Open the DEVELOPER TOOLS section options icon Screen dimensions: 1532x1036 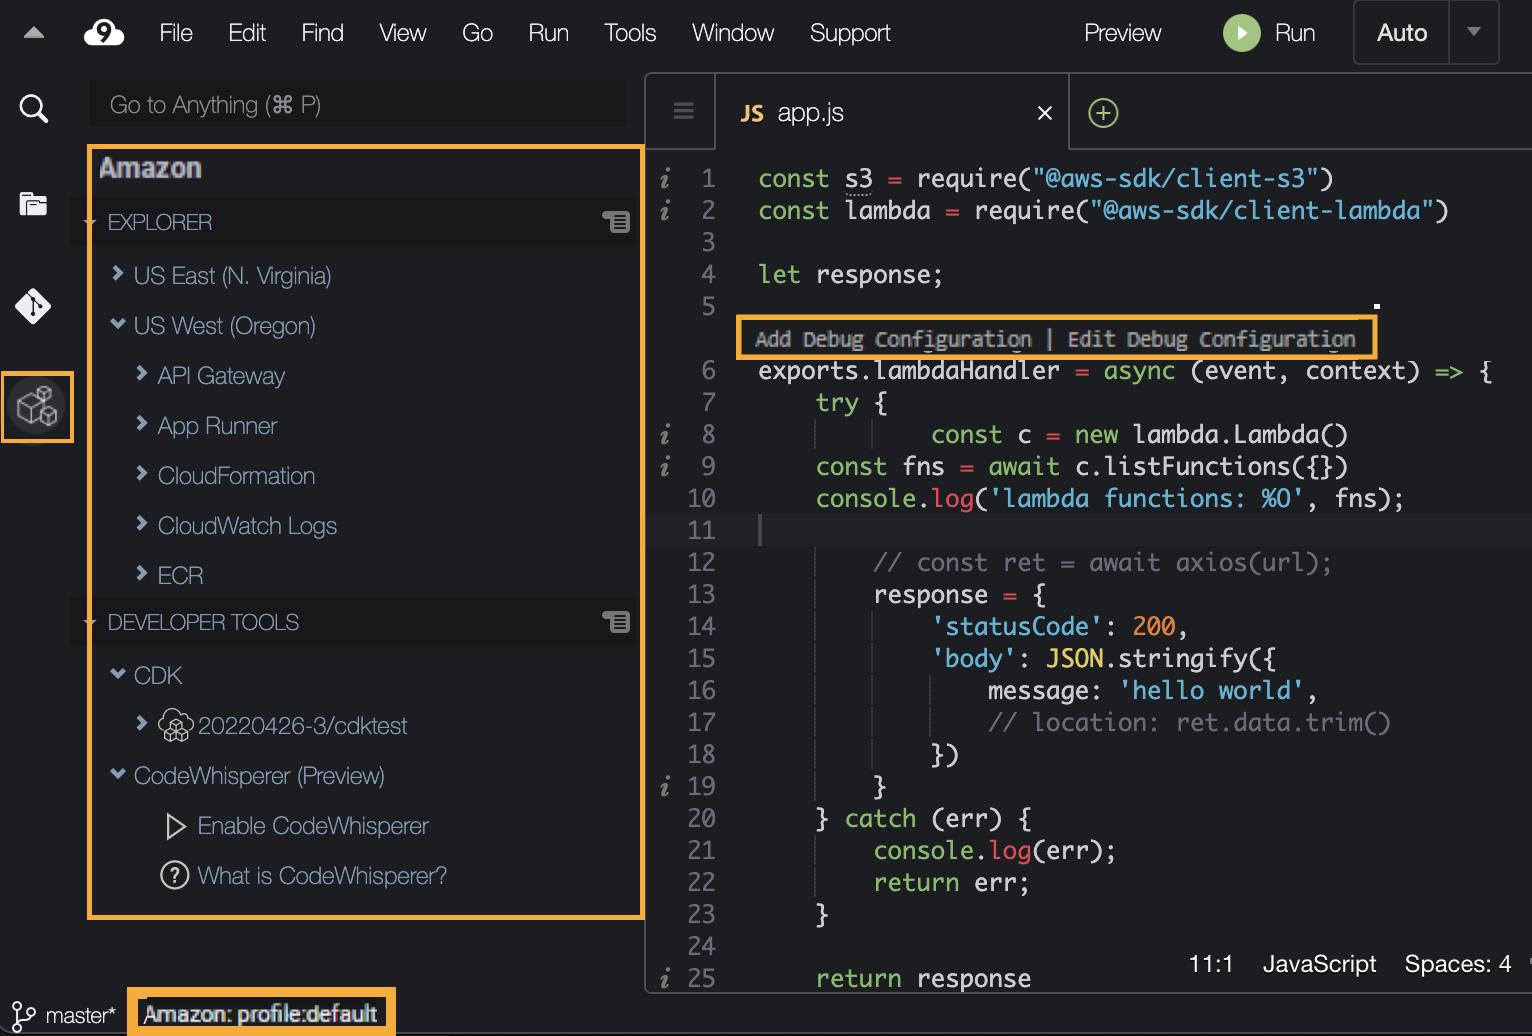pos(616,622)
